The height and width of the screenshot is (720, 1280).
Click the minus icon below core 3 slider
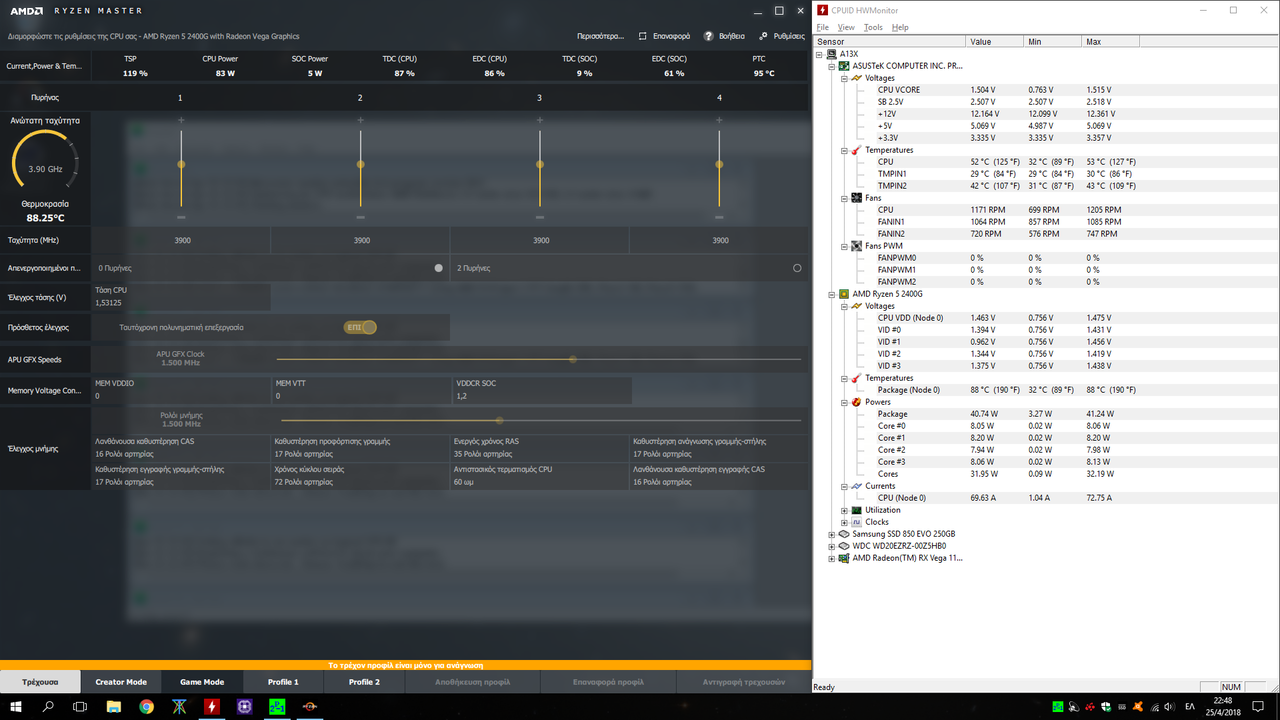point(540,217)
